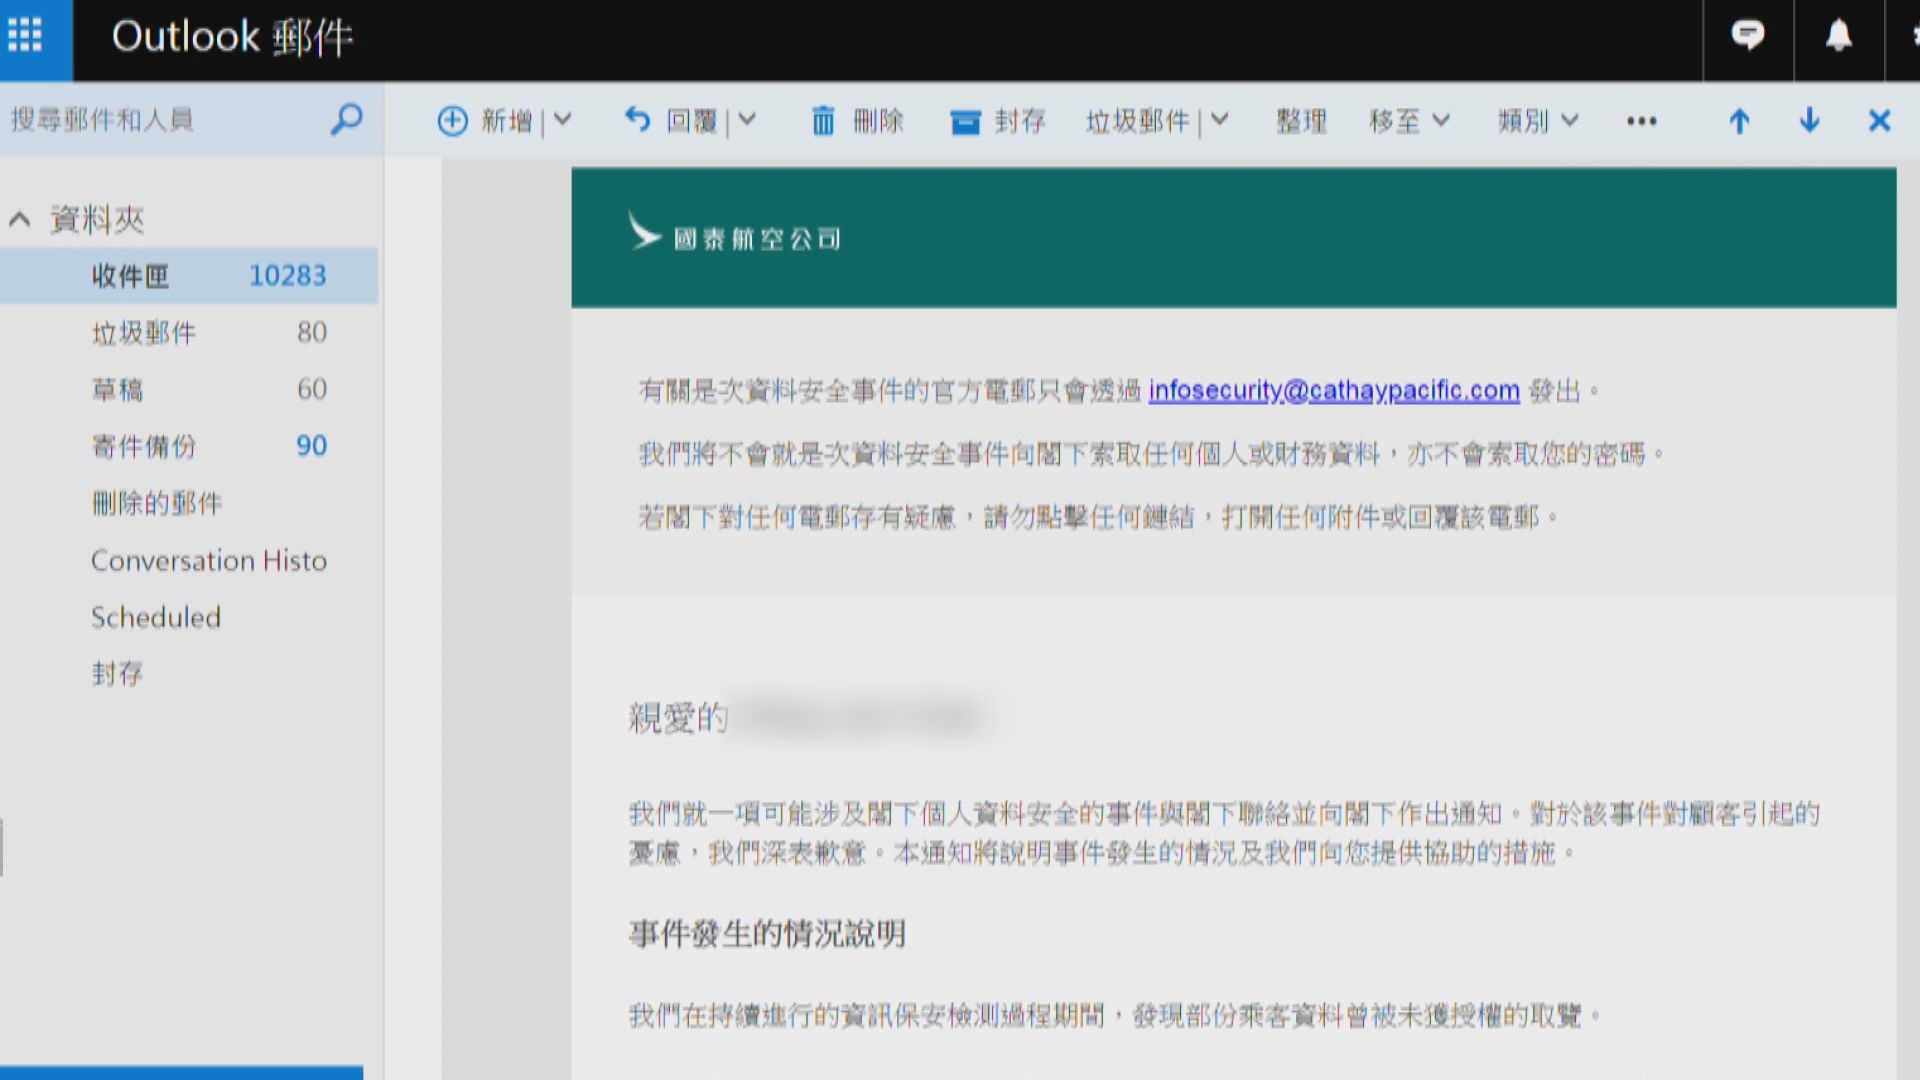Open the 移至 move-to dropdown
Screen dimensions: 1920x1080
tap(1410, 121)
